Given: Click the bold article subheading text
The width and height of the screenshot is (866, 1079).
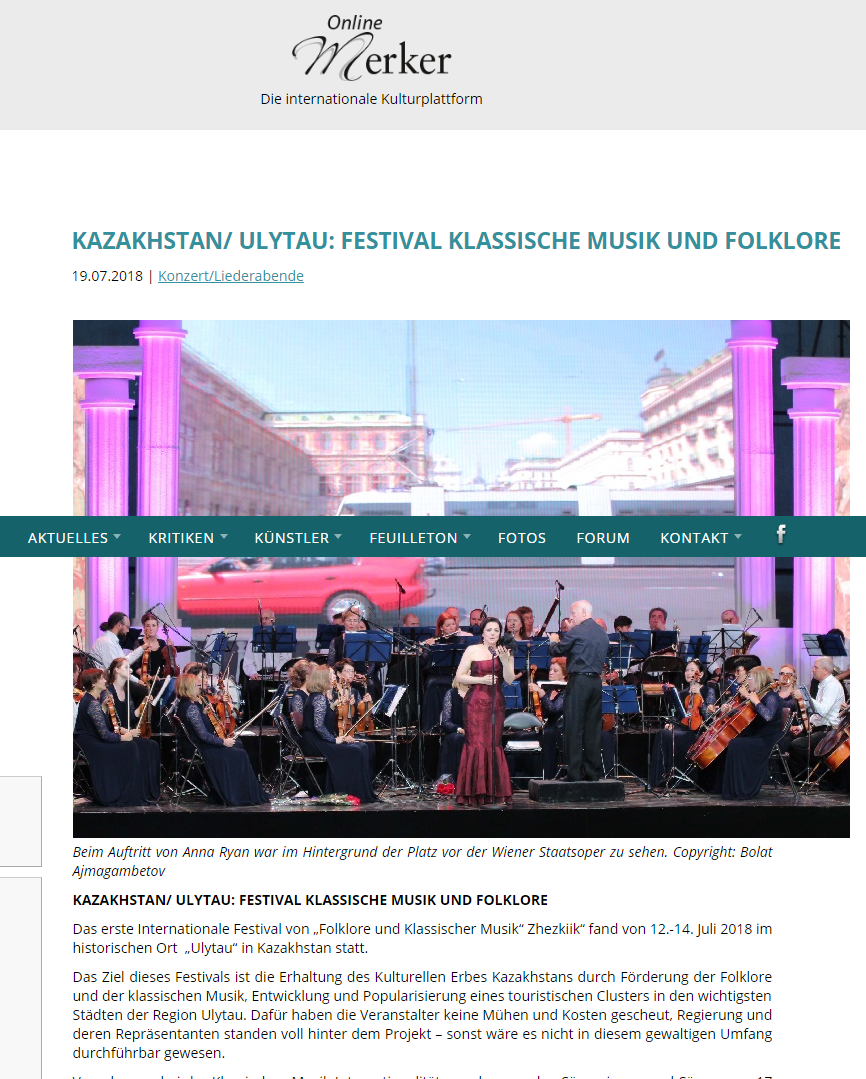Looking at the screenshot, I should (x=310, y=900).
